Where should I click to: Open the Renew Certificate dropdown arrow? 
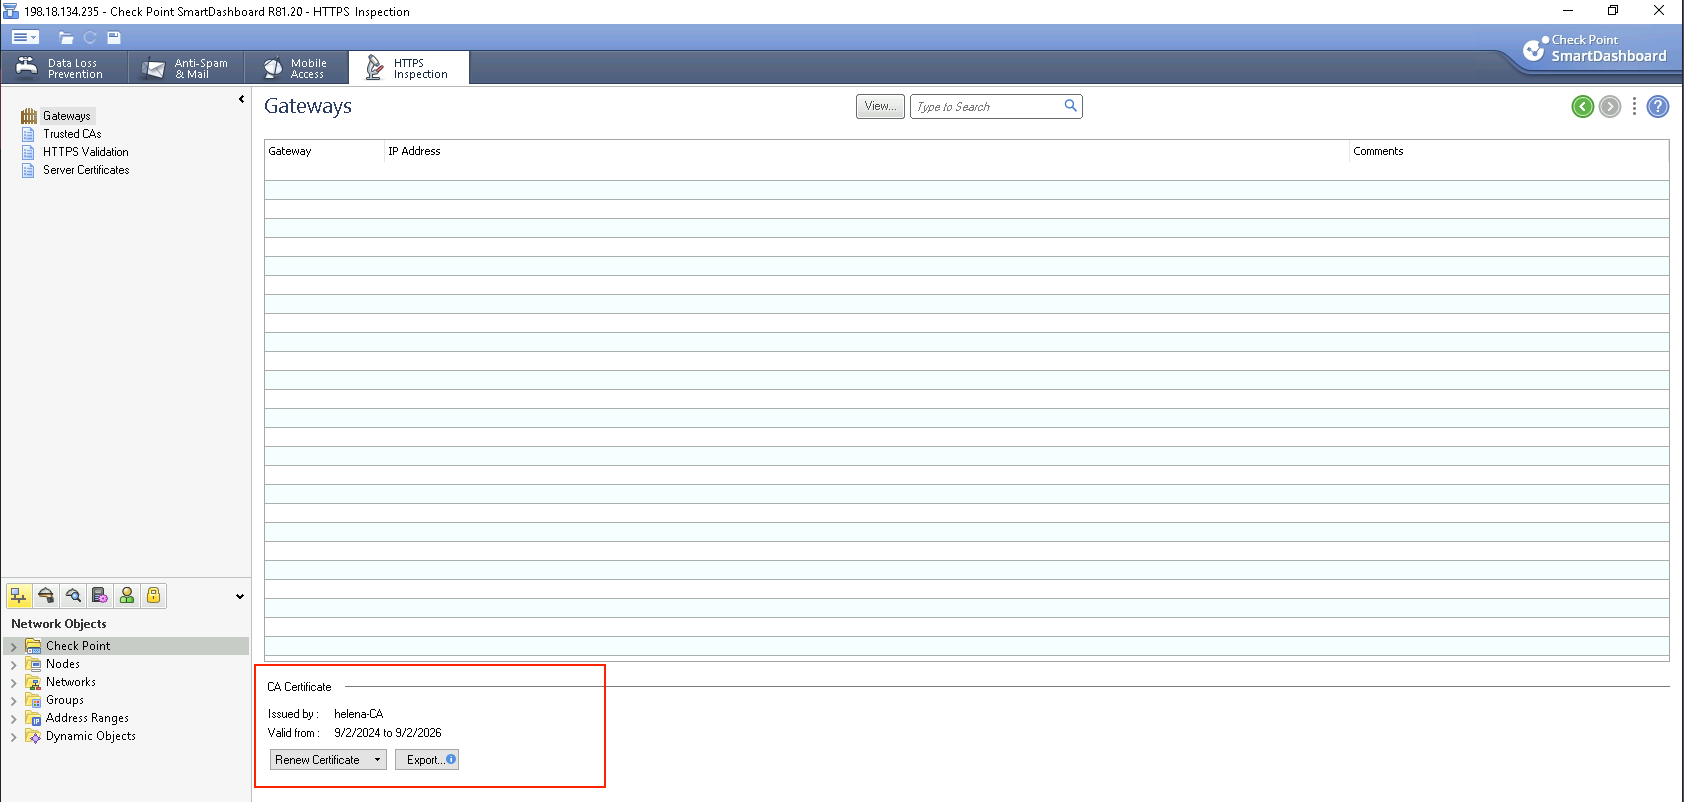377,760
